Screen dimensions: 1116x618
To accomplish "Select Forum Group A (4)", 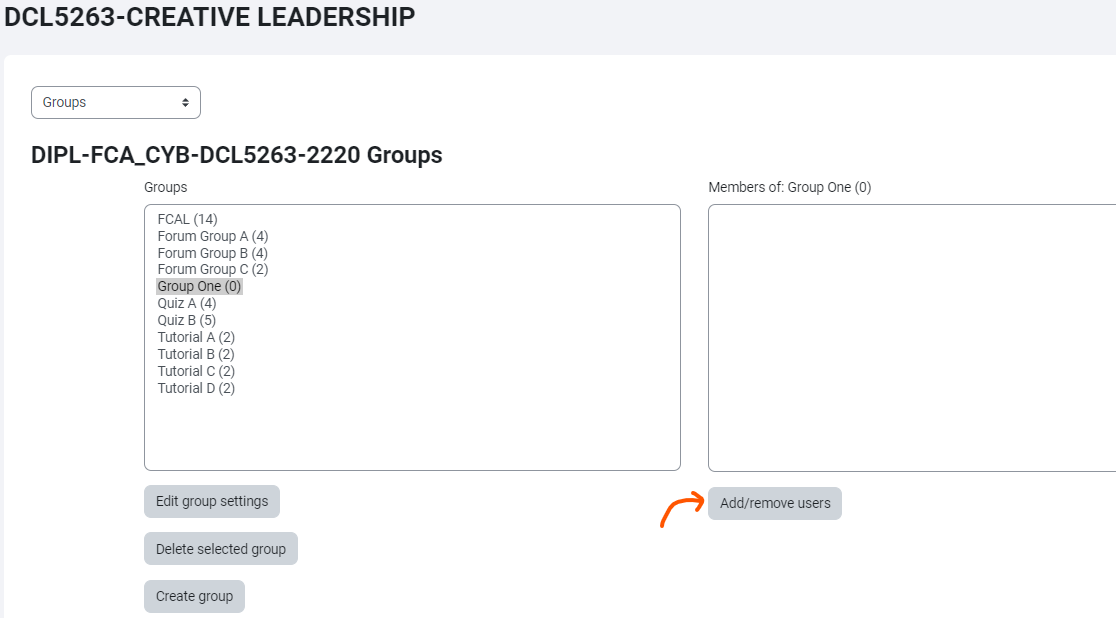I will 212,236.
